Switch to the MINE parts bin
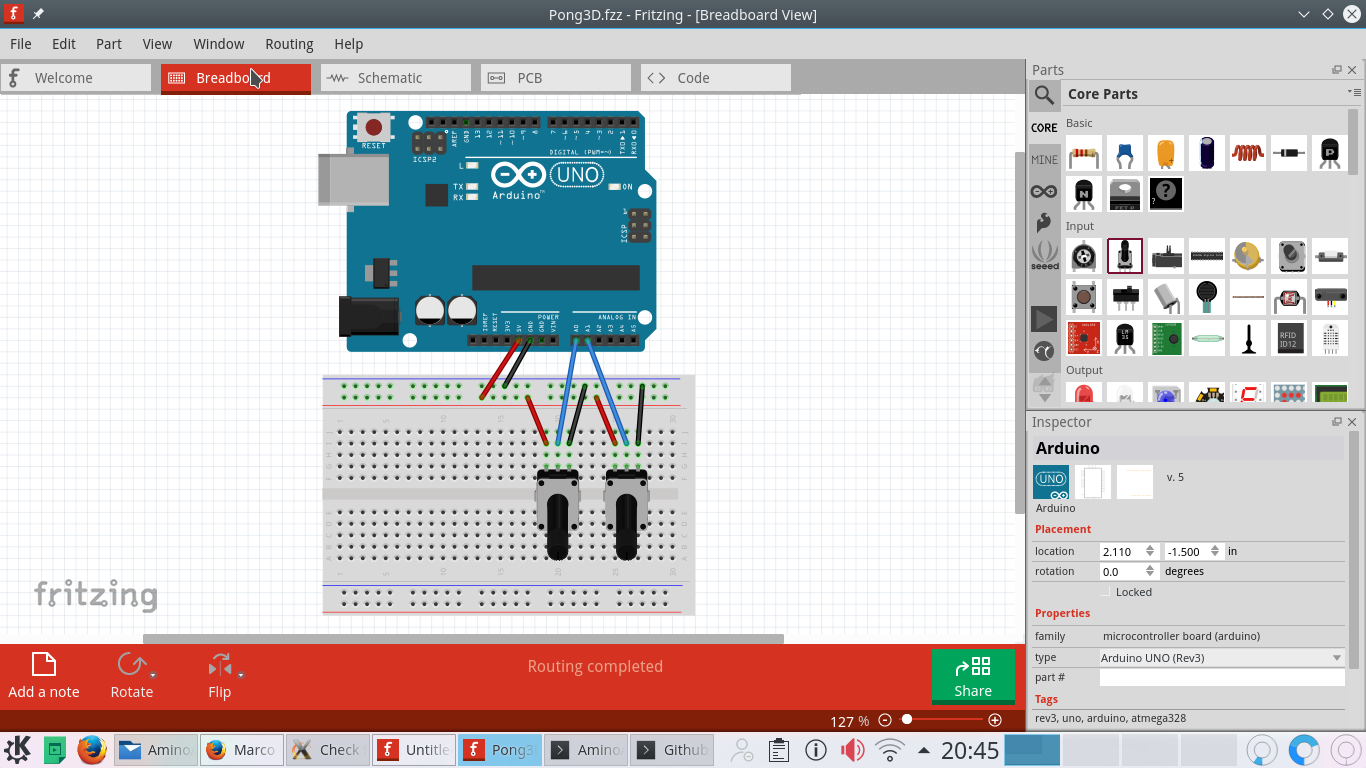 pyautogui.click(x=1044, y=160)
